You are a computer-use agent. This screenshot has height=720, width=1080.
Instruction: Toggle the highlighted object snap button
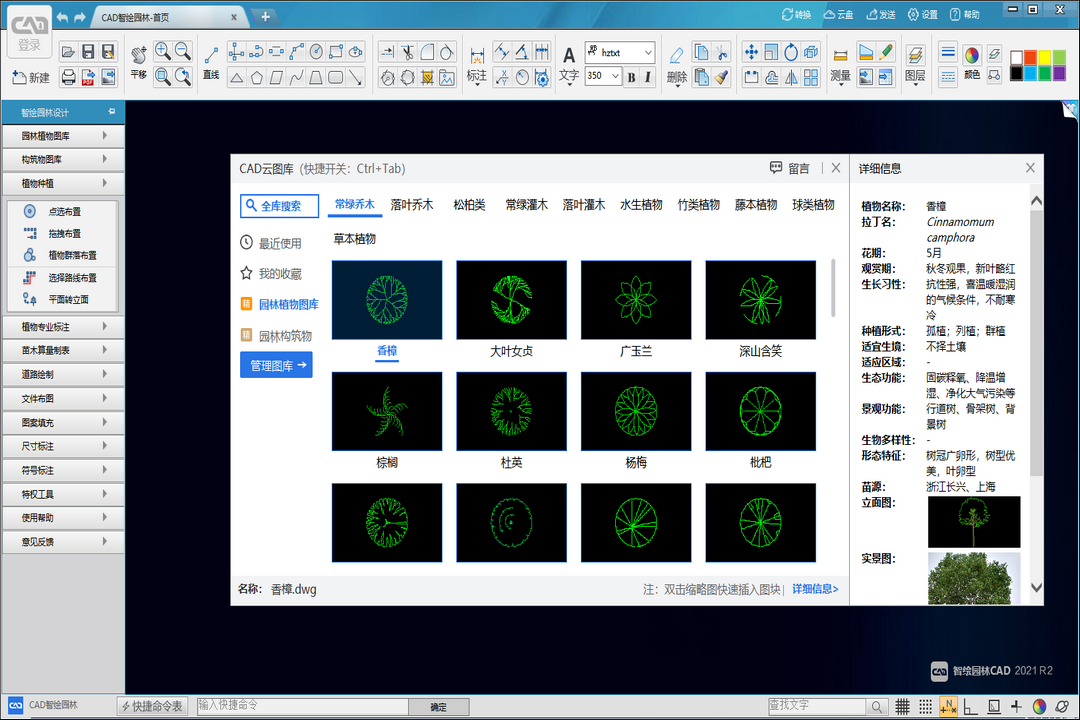click(x=948, y=706)
